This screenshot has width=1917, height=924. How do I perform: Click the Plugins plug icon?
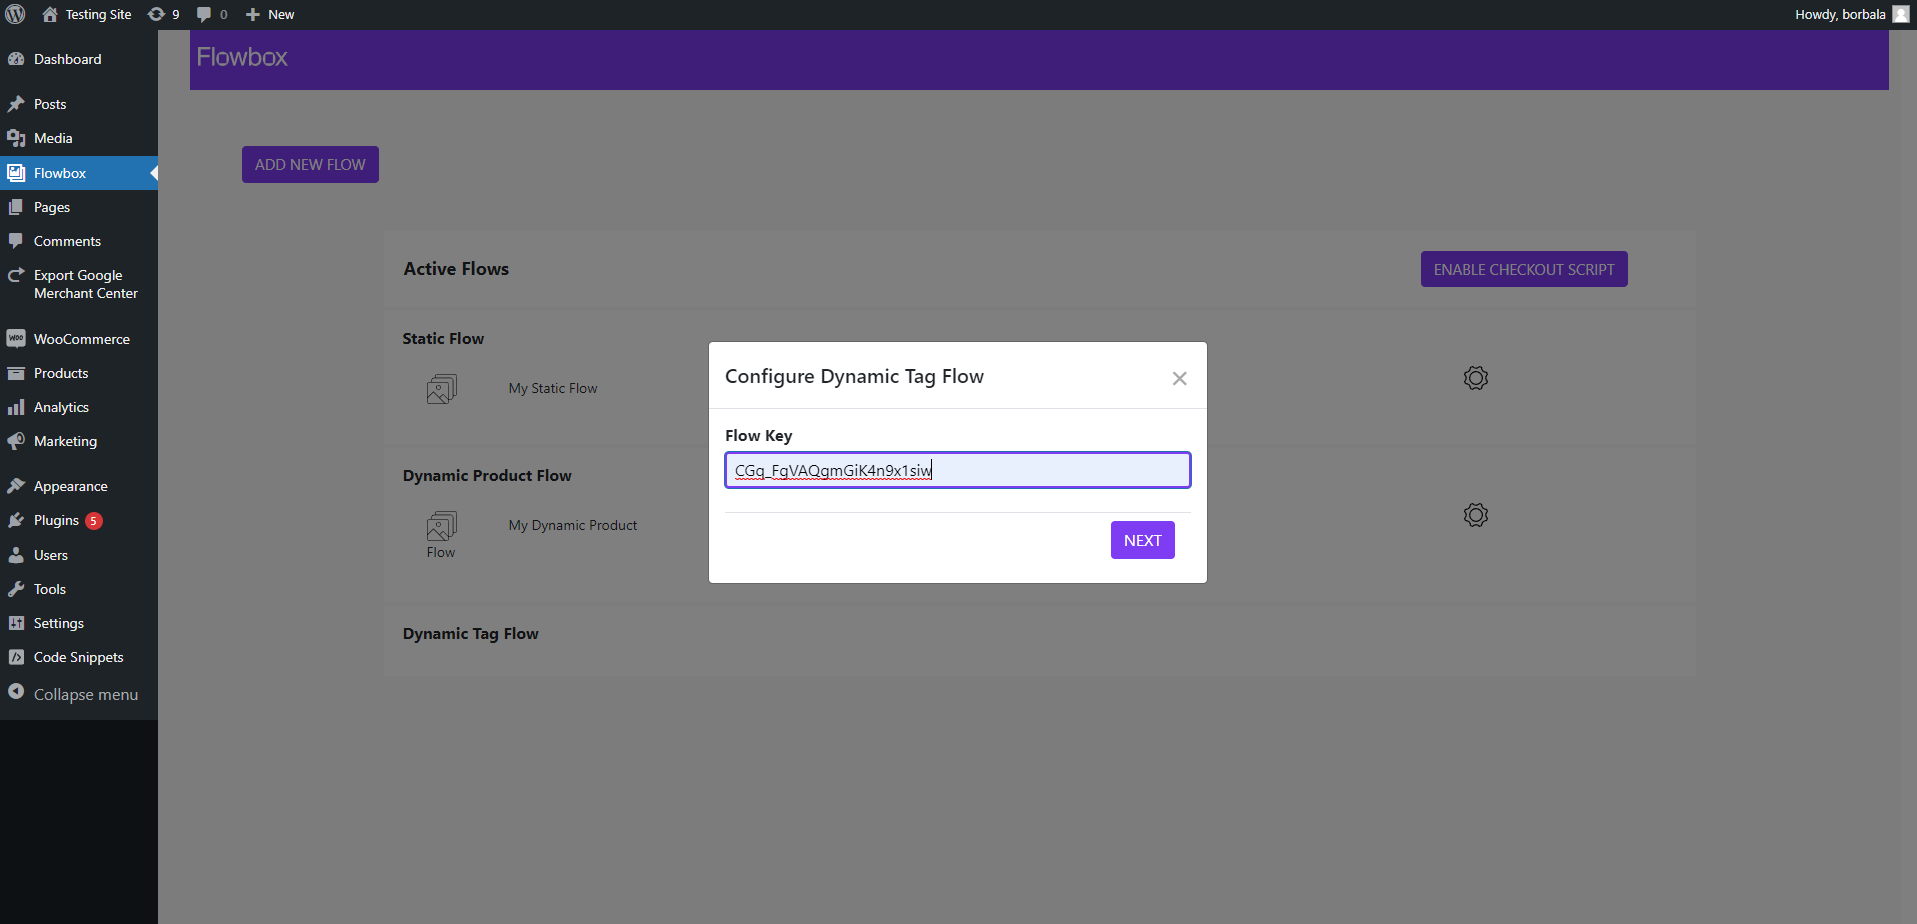pos(16,520)
